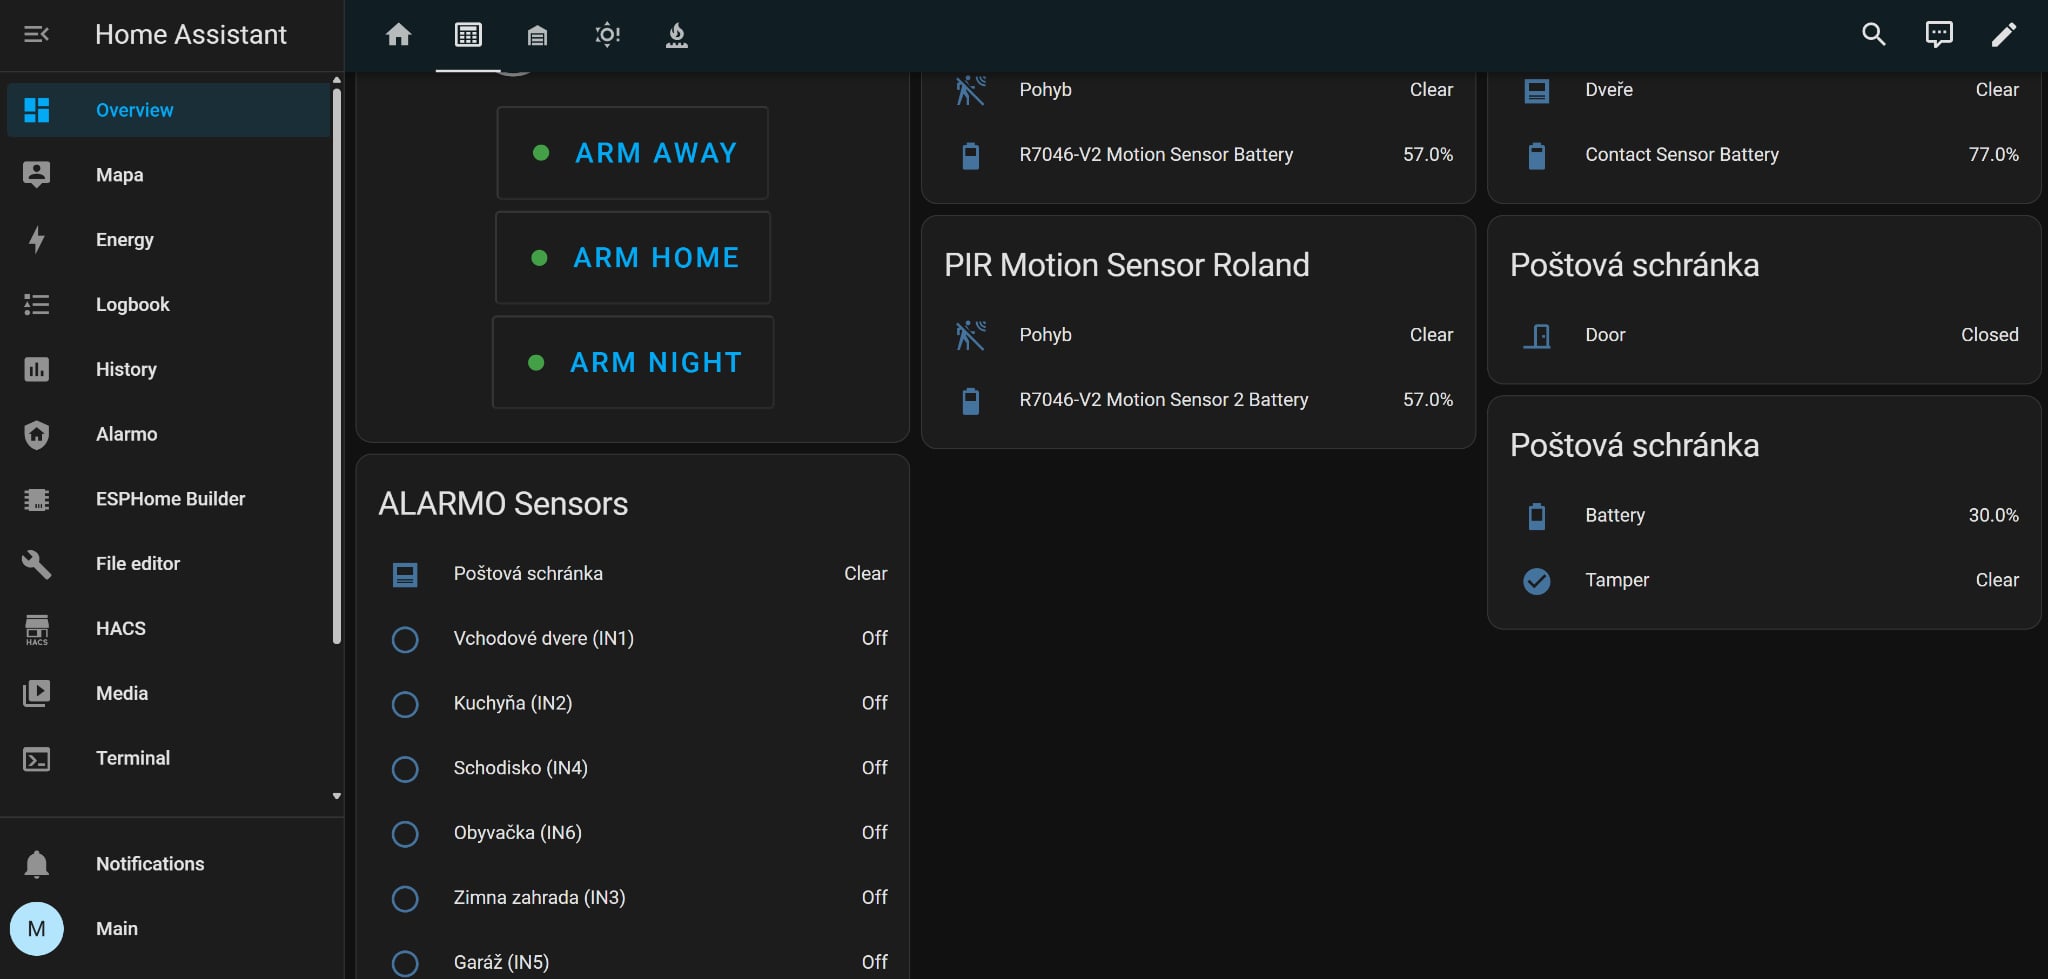Click the History chart icon
Image resolution: width=2048 pixels, height=979 pixels.
(x=37, y=369)
